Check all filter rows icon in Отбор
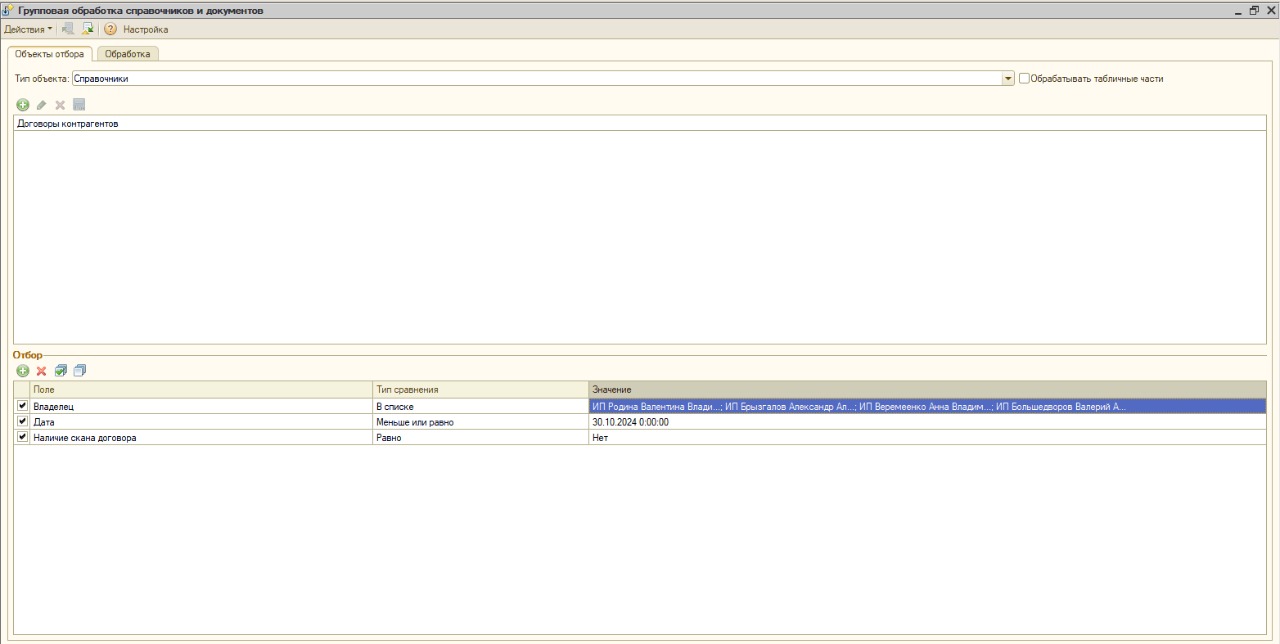The image size is (1280, 644). (x=61, y=371)
